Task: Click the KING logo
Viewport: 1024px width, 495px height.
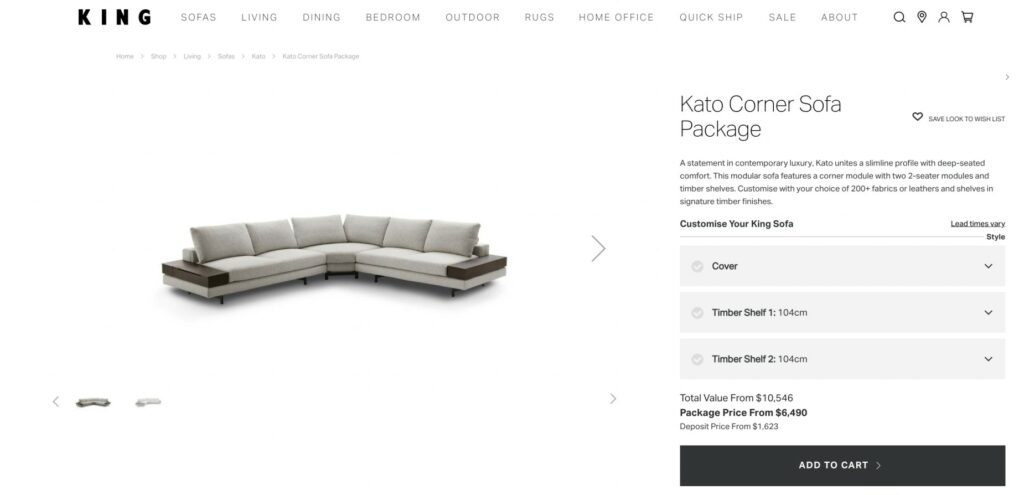Action: (114, 17)
